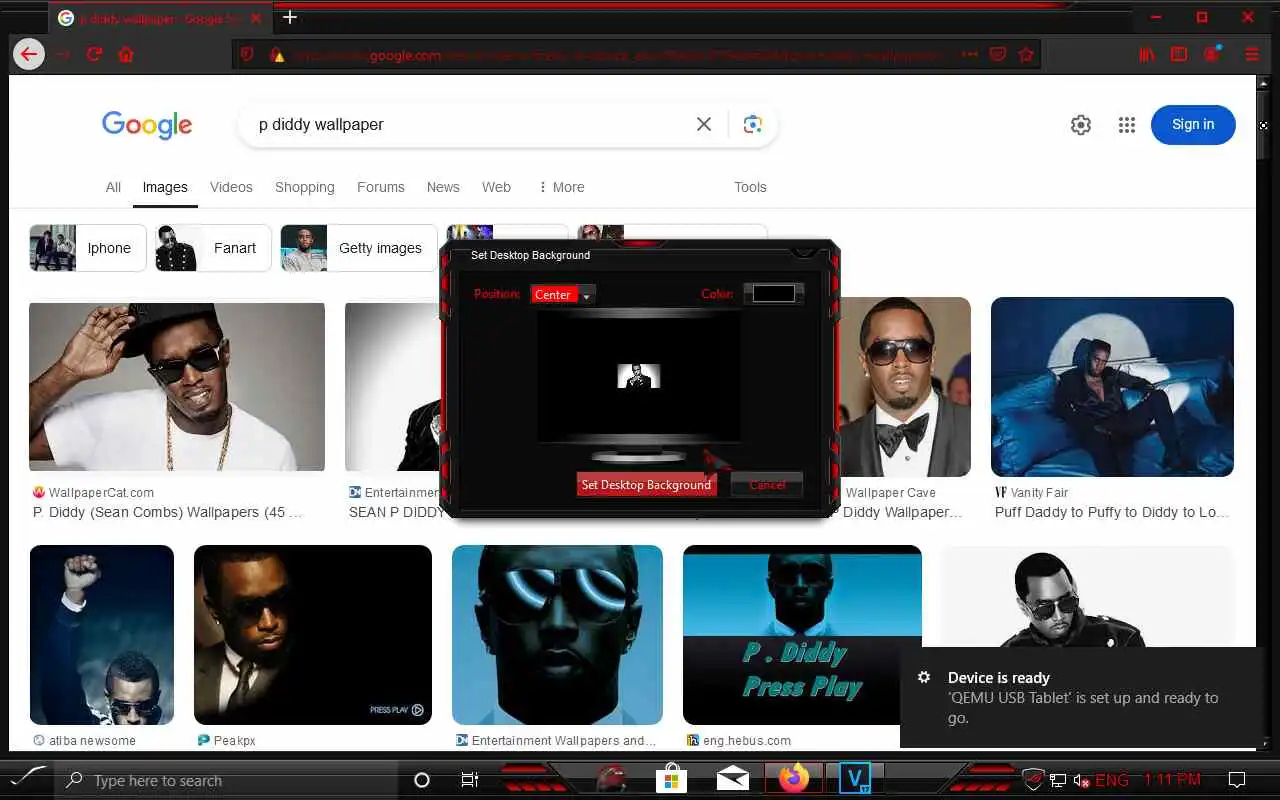Open the News tab
The image size is (1280, 800).
click(x=443, y=187)
